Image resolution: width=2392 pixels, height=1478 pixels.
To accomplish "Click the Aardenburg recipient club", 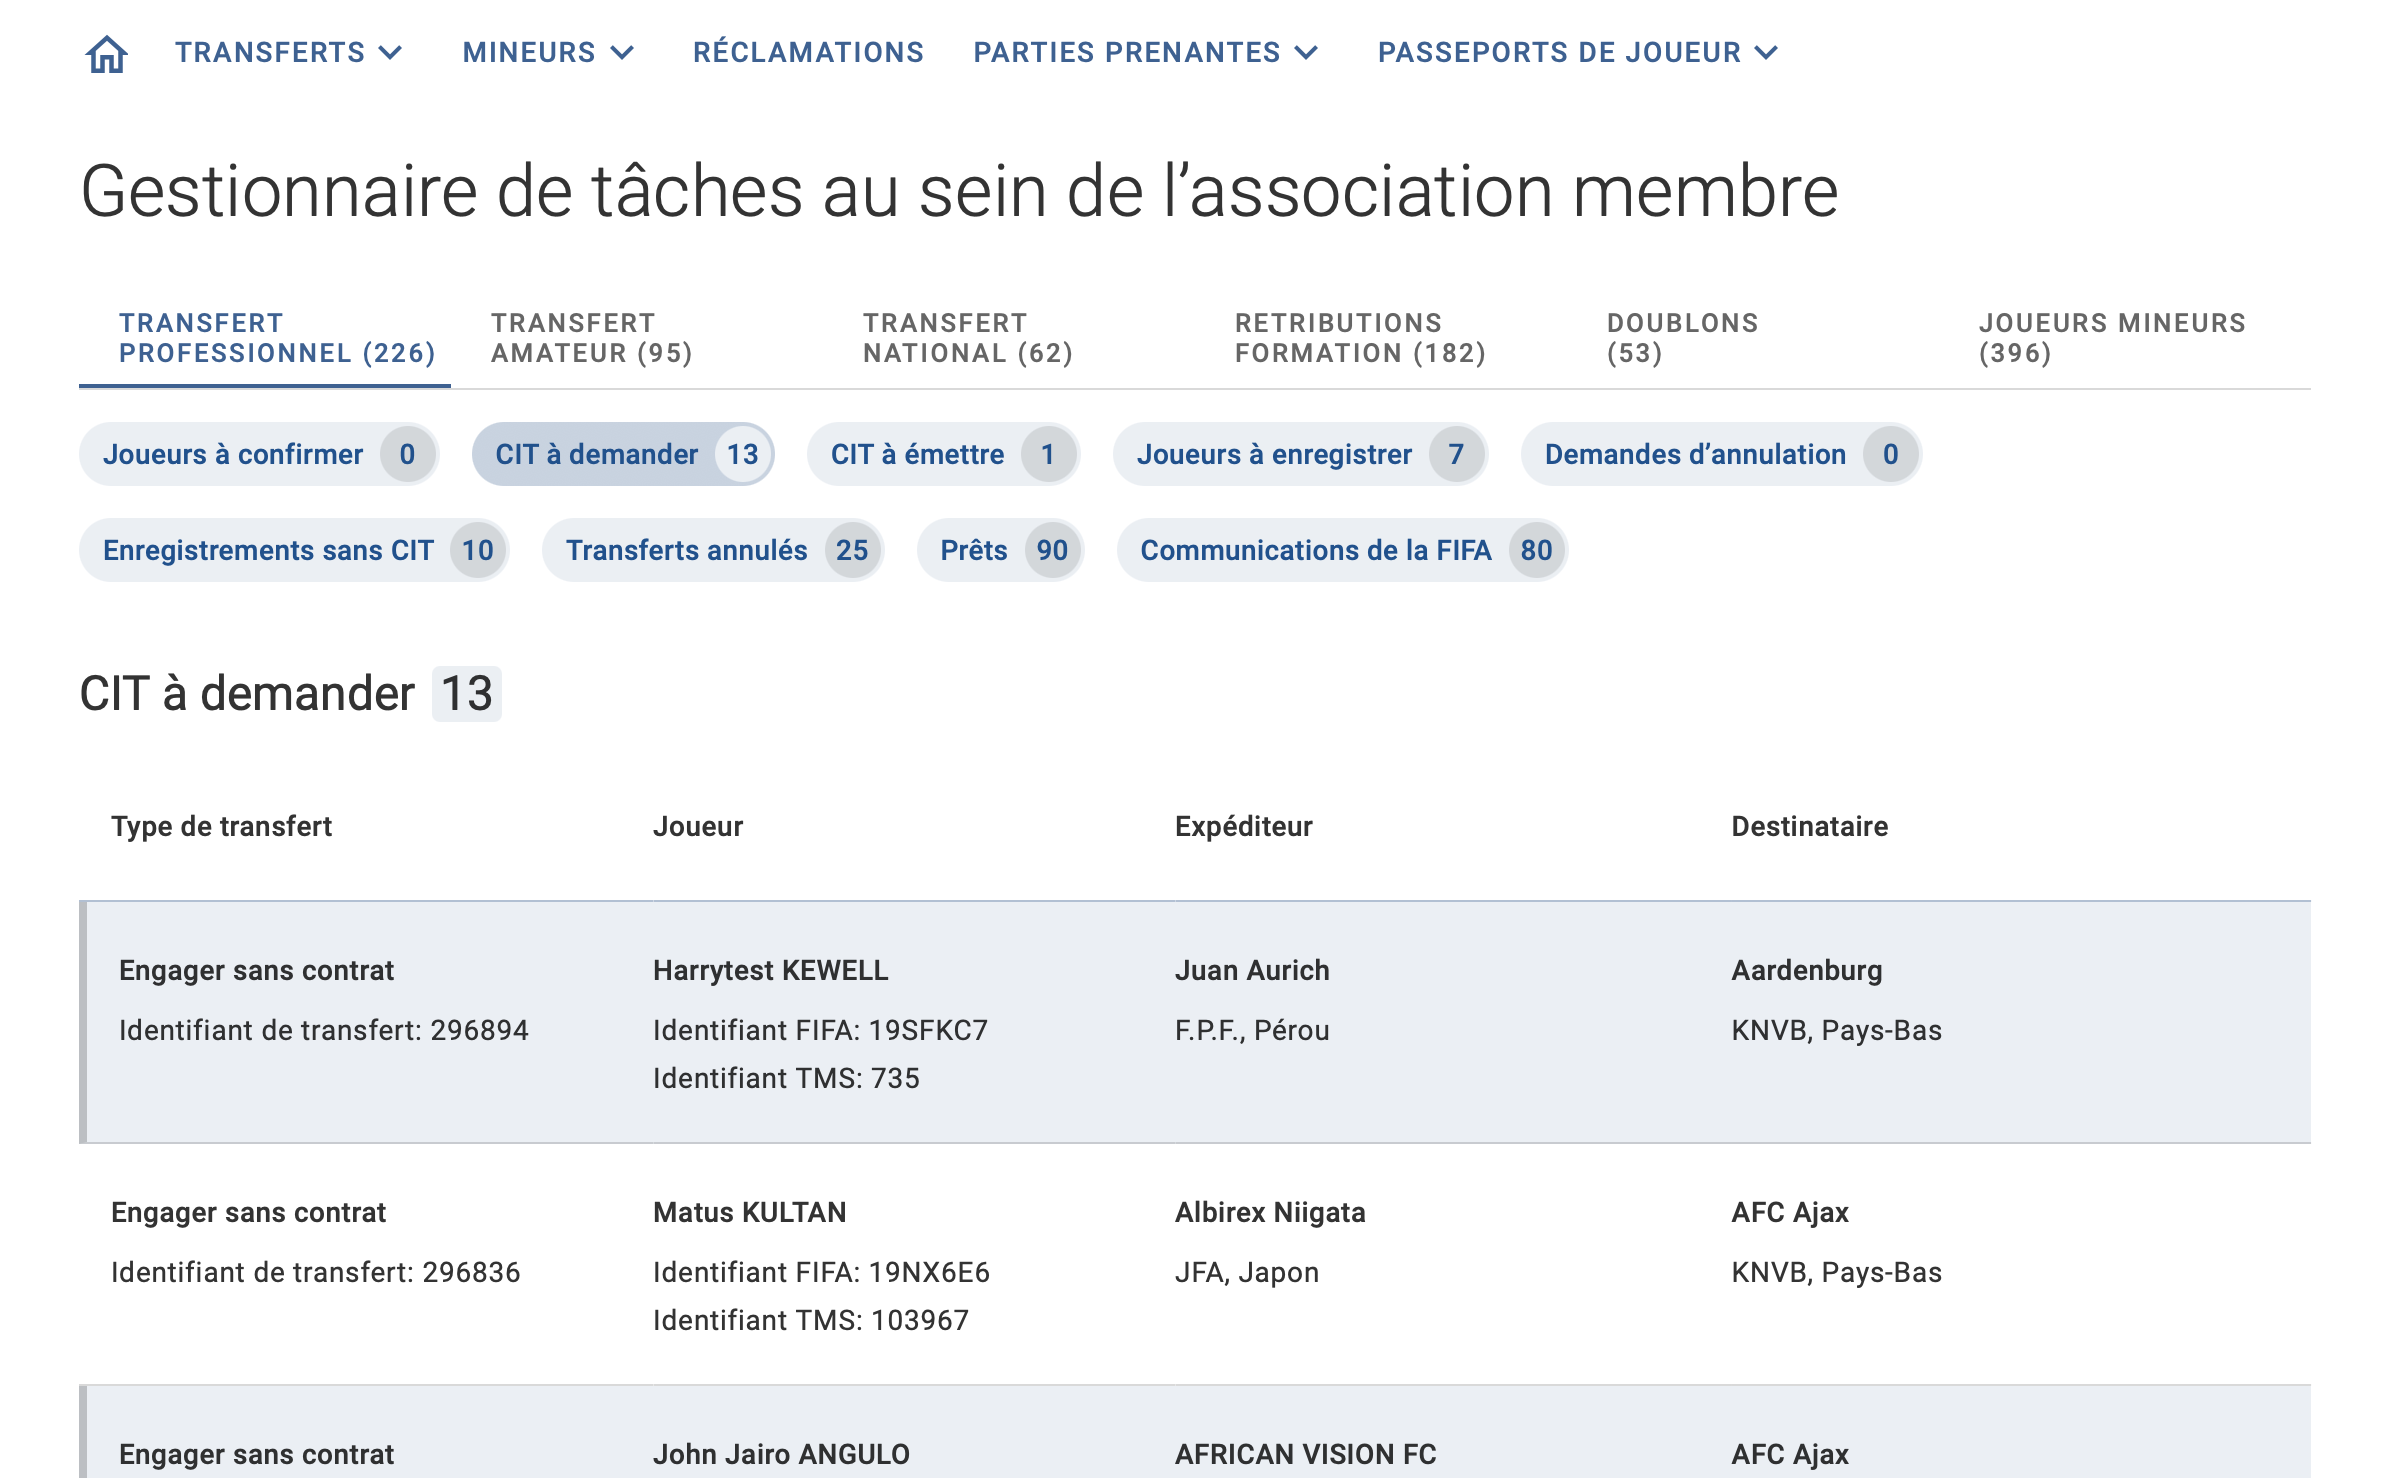I will pyautogui.click(x=1807, y=970).
